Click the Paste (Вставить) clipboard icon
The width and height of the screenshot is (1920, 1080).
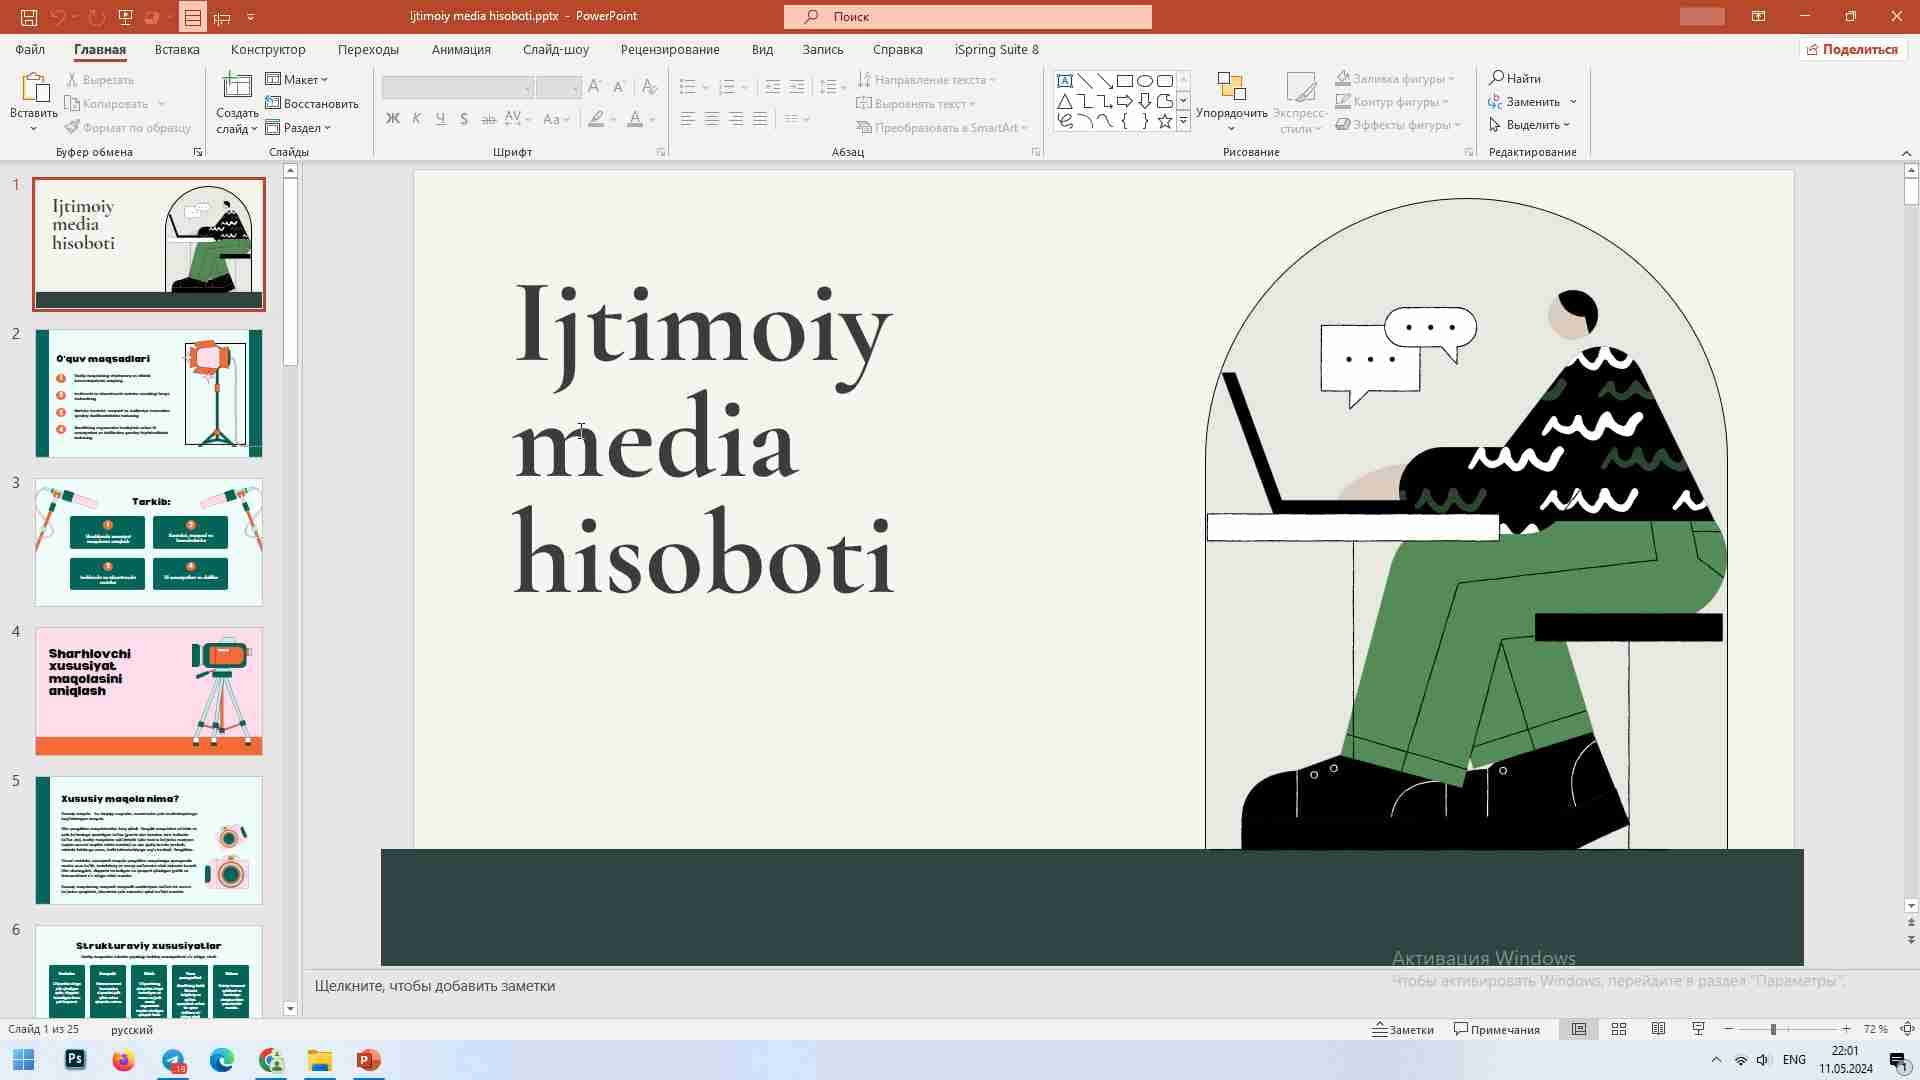34,88
